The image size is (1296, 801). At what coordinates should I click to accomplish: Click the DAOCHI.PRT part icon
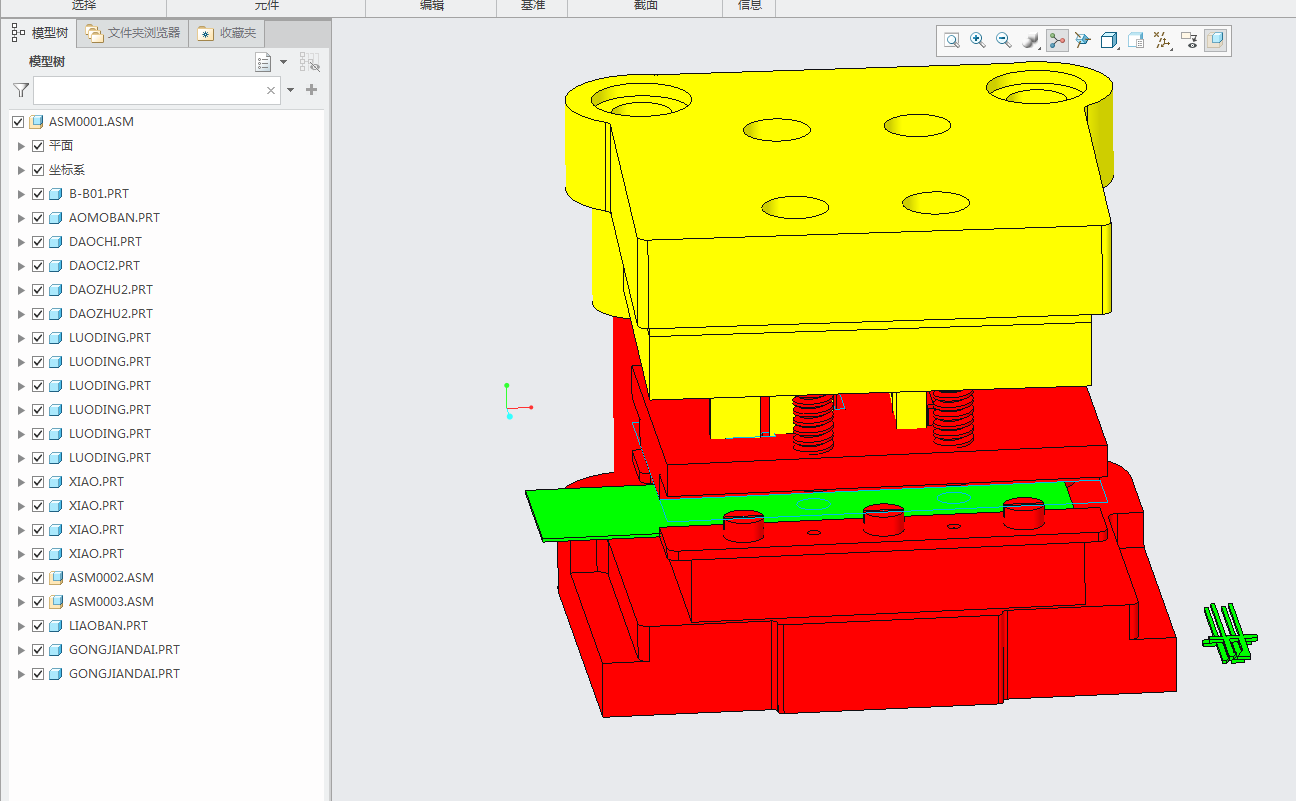coord(56,242)
